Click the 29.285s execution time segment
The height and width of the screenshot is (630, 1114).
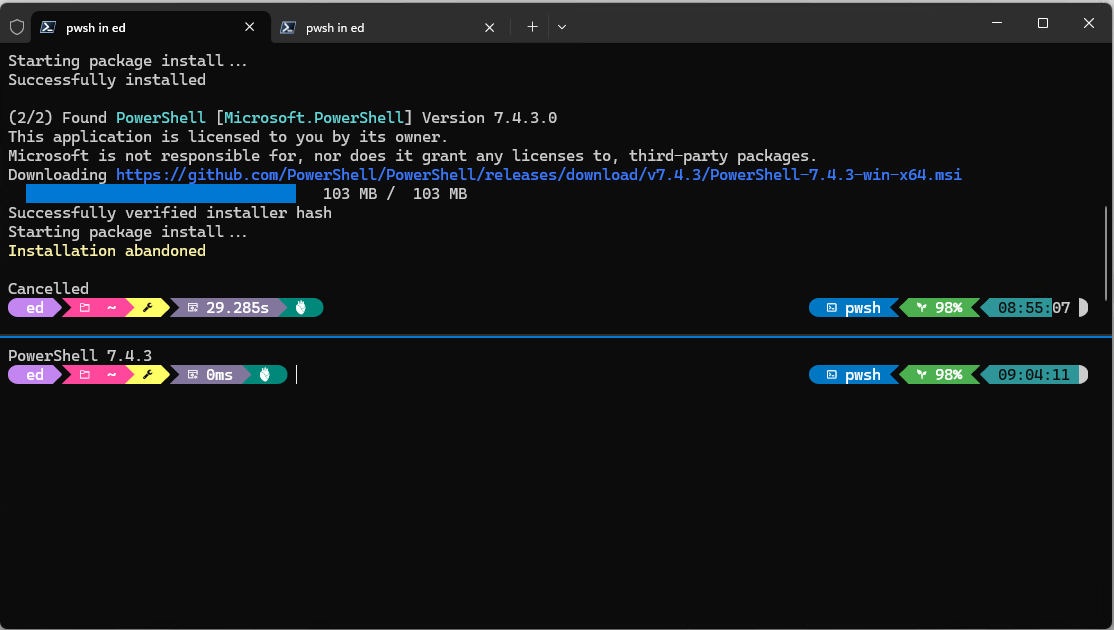coord(228,308)
